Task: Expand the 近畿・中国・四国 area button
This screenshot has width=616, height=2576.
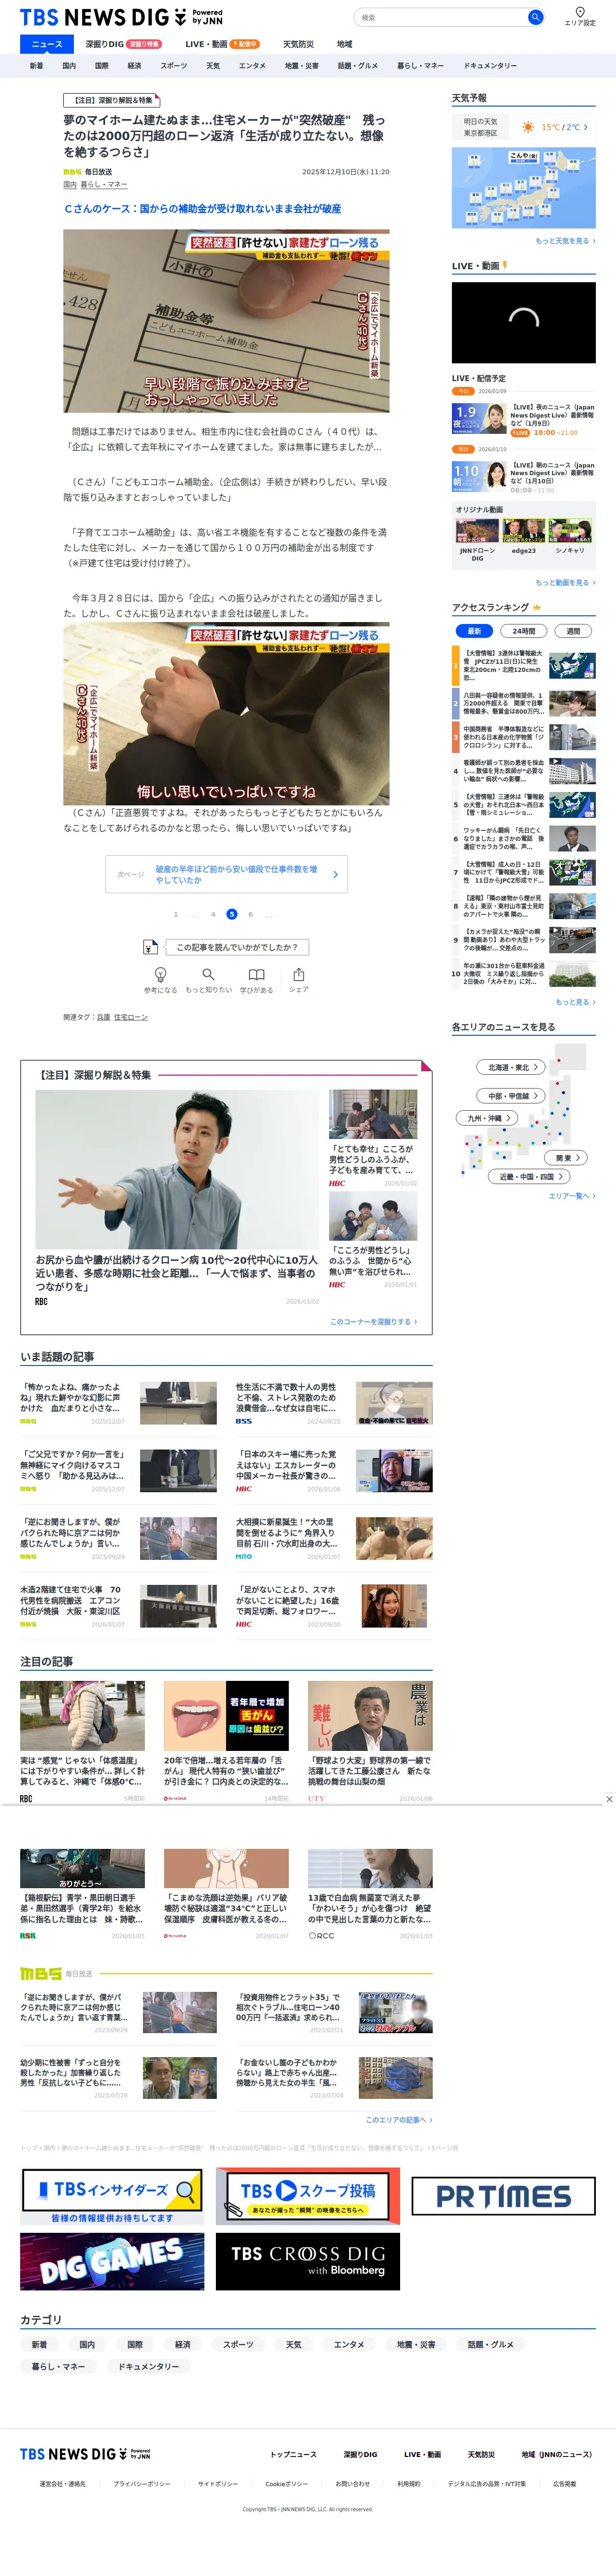Action: 530,1176
